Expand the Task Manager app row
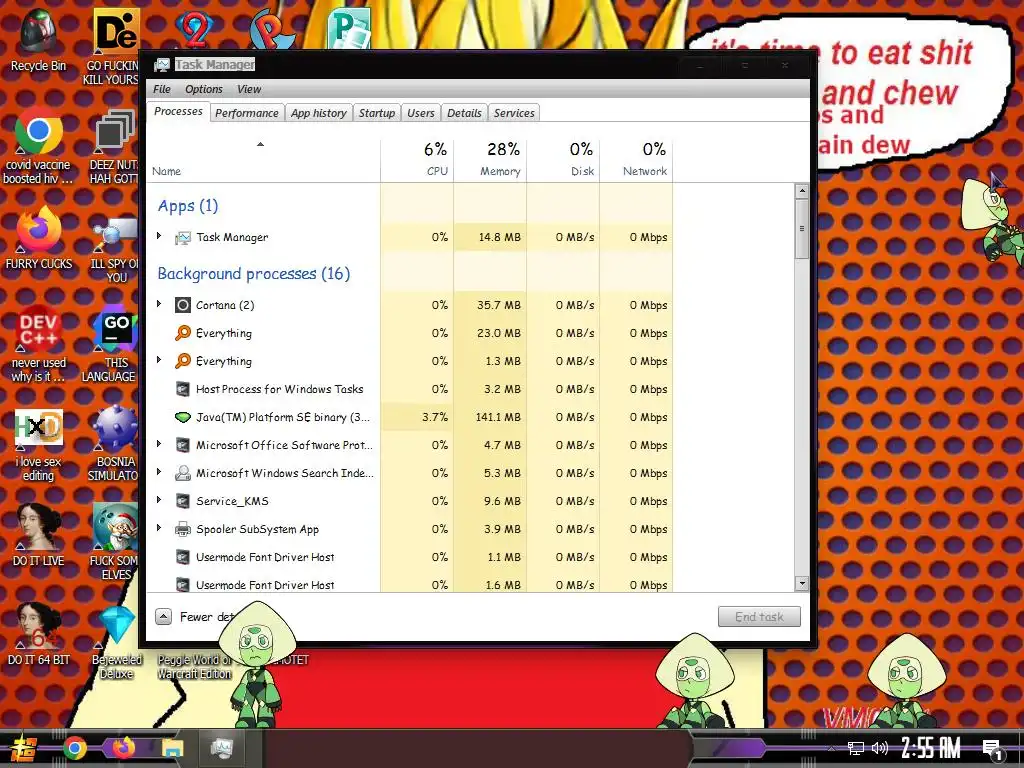The width and height of the screenshot is (1024, 768). [159, 236]
